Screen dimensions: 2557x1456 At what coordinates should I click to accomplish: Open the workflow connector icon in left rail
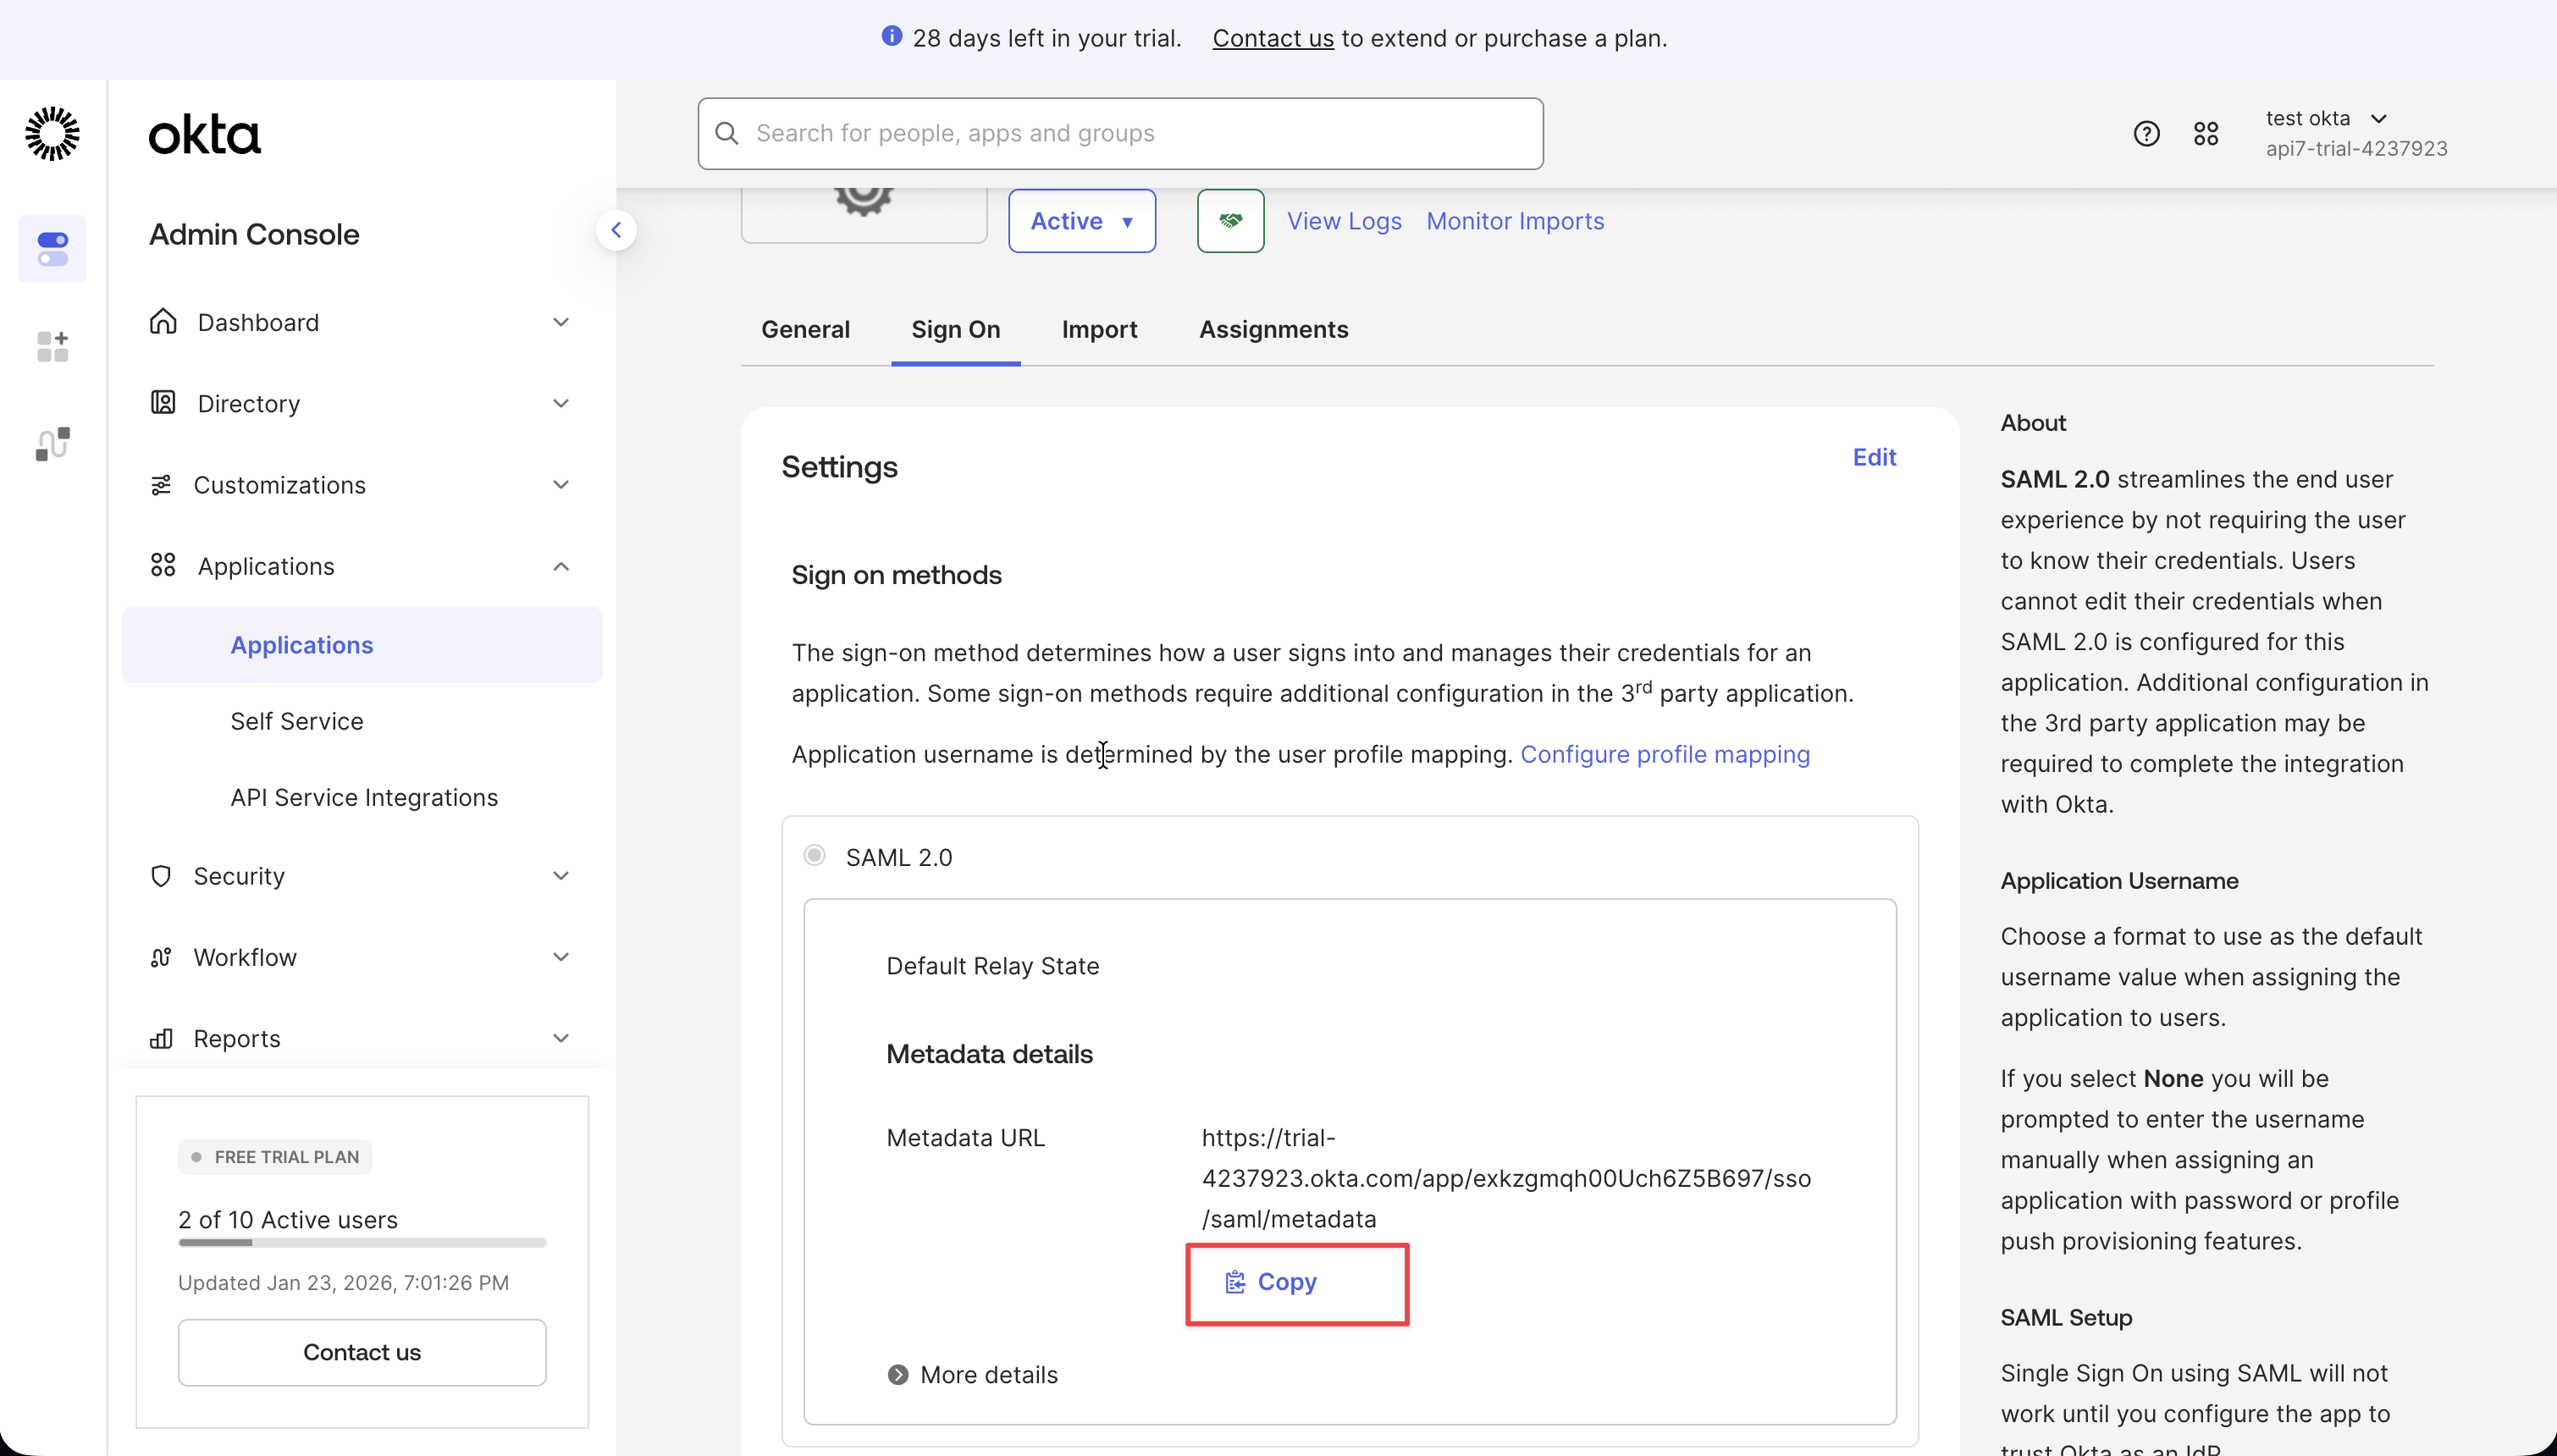[x=52, y=443]
